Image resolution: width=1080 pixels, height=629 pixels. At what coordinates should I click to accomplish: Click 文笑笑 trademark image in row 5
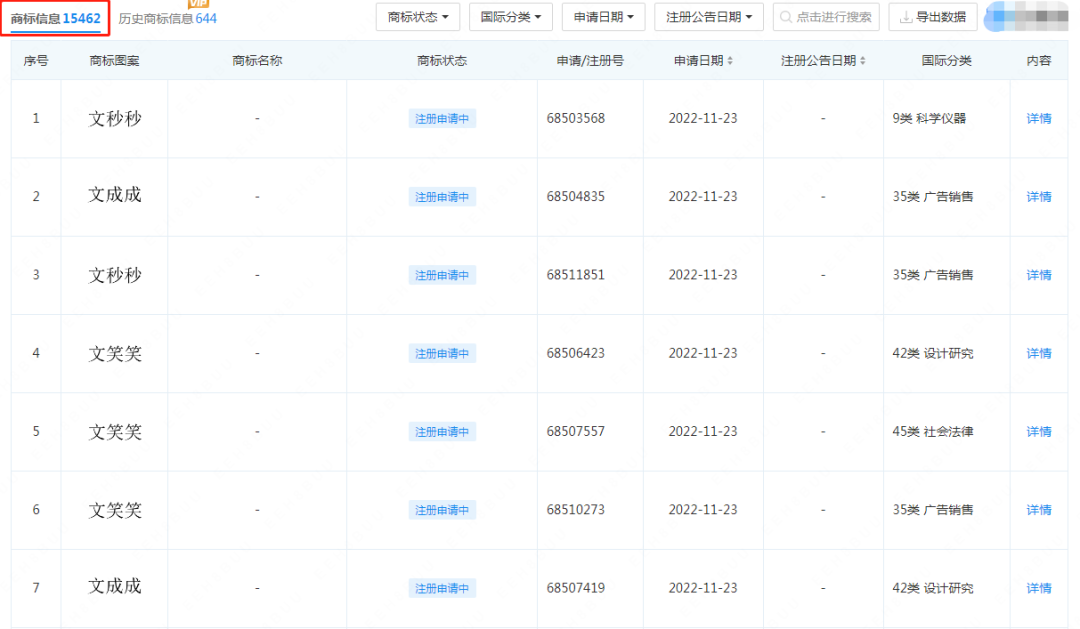(x=115, y=432)
